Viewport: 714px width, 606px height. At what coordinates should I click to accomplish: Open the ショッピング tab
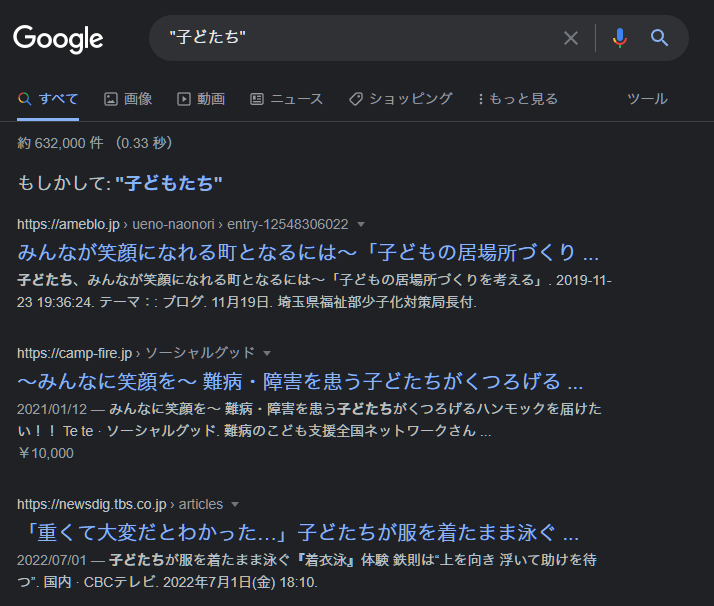click(x=401, y=99)
